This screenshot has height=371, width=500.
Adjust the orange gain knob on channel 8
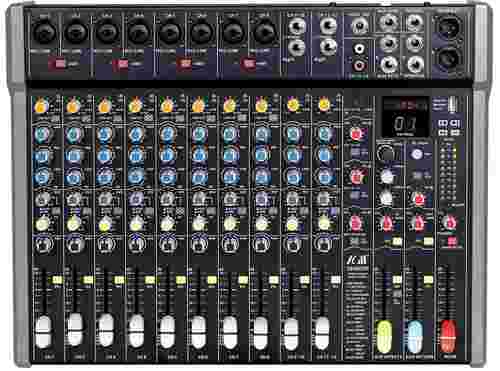tap(261, 106)
